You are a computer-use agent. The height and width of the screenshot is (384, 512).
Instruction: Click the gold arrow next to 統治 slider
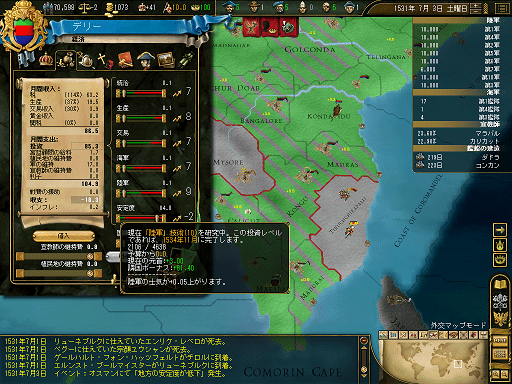point(177,94)
